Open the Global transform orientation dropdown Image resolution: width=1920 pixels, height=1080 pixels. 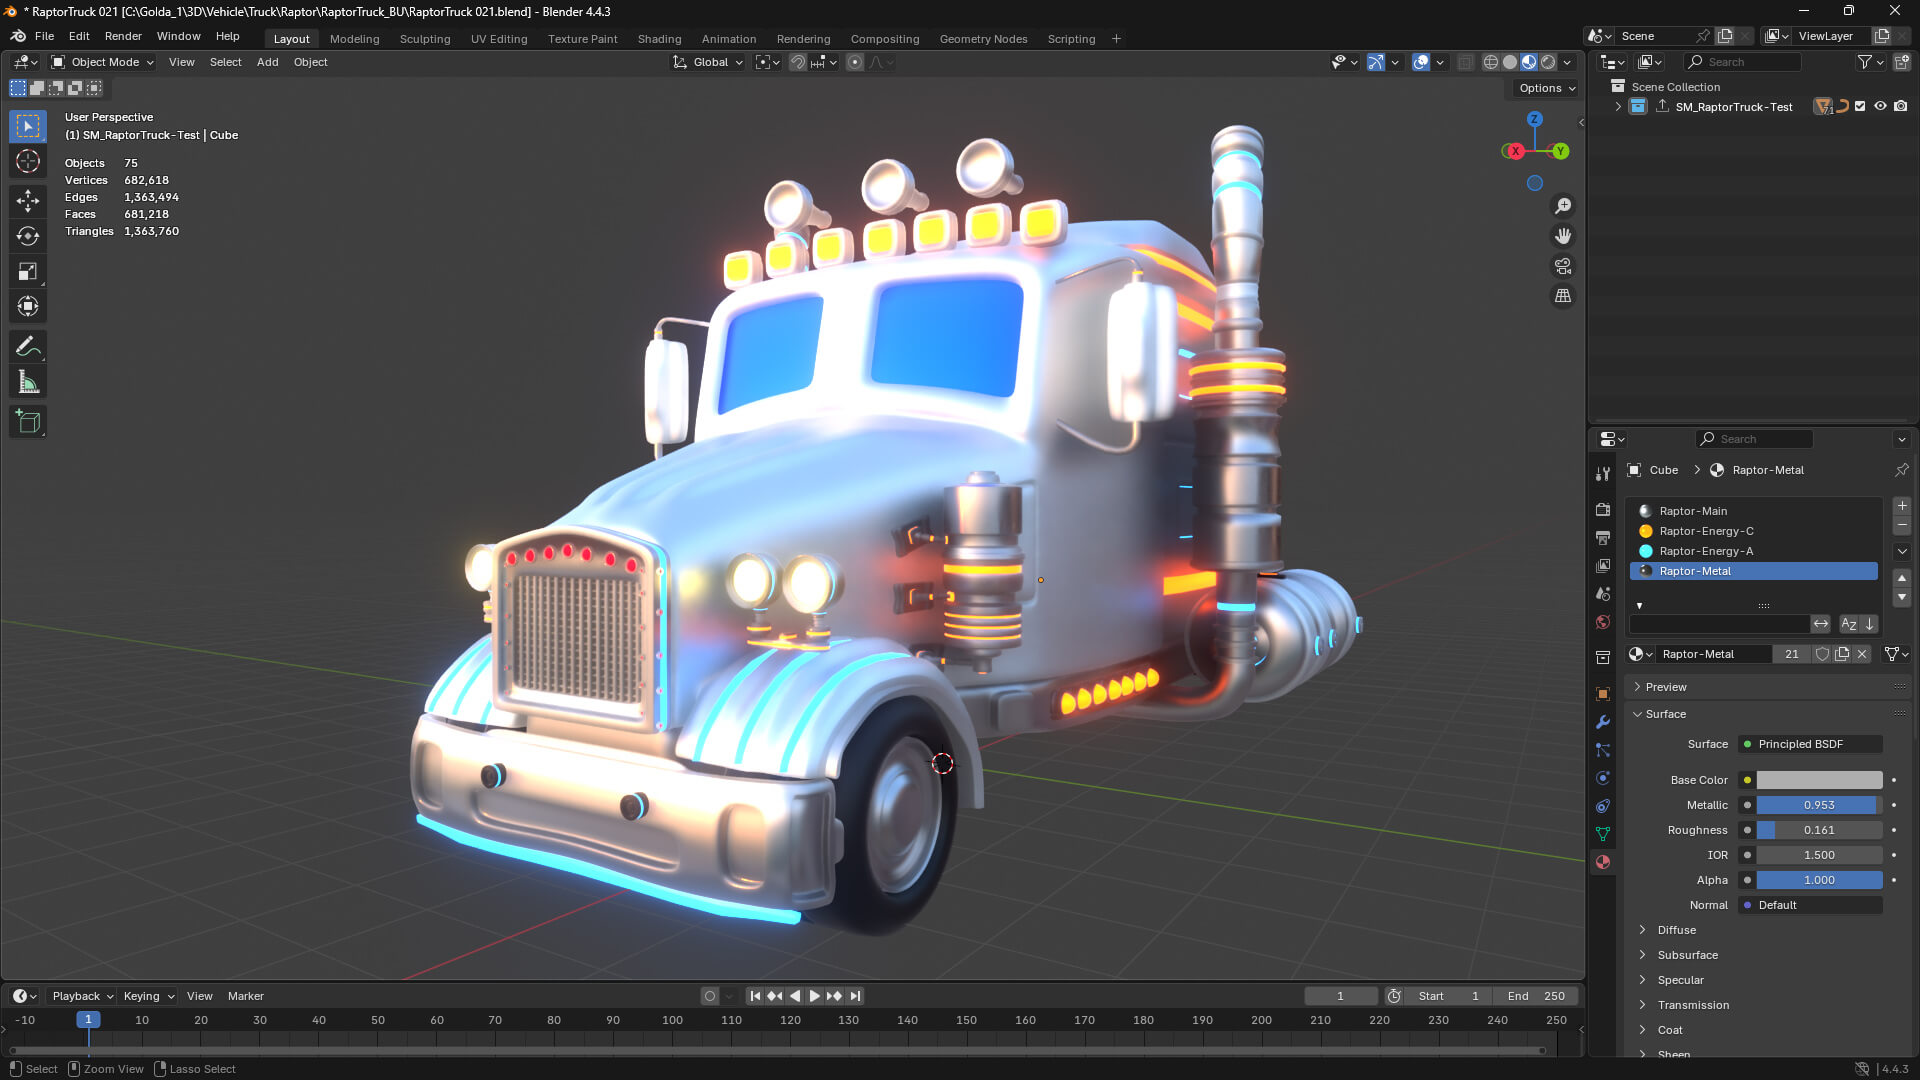point(707,62)
